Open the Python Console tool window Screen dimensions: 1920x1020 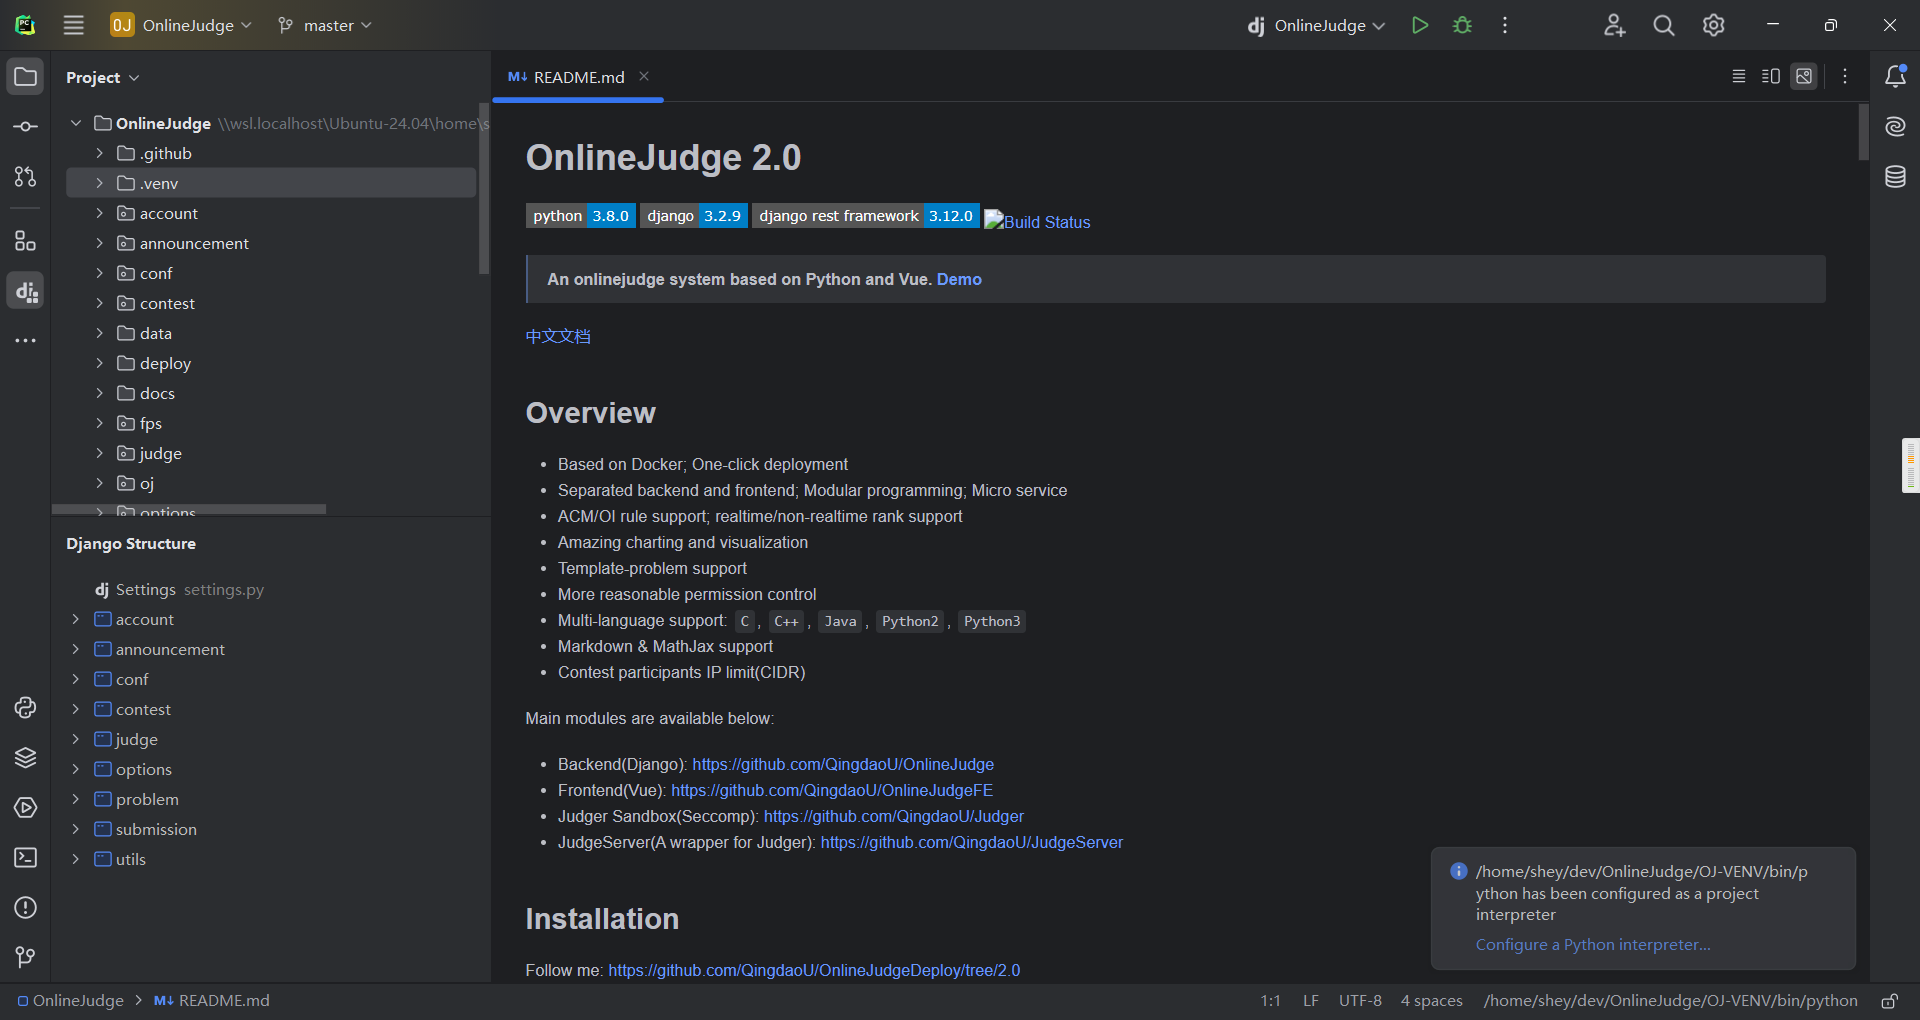(26, 708)
